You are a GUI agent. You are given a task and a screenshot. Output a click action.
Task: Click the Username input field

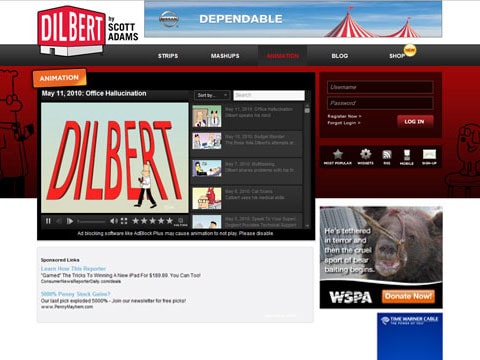(x=380, y=87)
